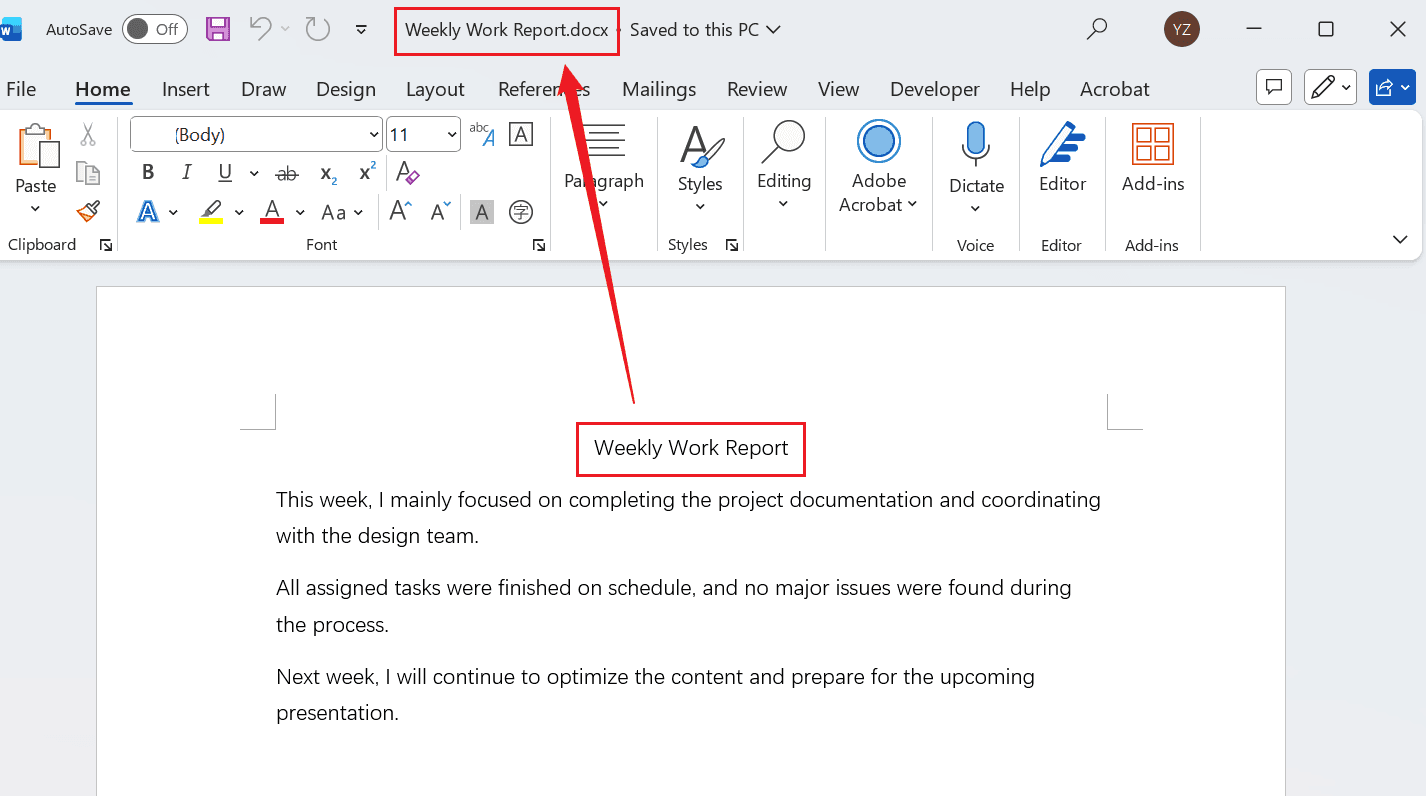The width and height of the screenshot is (1426, 796).
Task: Click the Paste clipboard icon
Action: pos(37,146)
